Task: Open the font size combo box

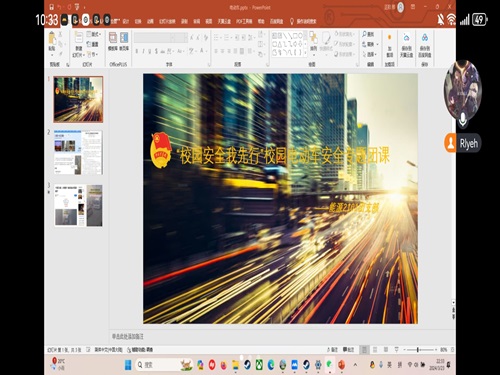Action: [182, 38]
